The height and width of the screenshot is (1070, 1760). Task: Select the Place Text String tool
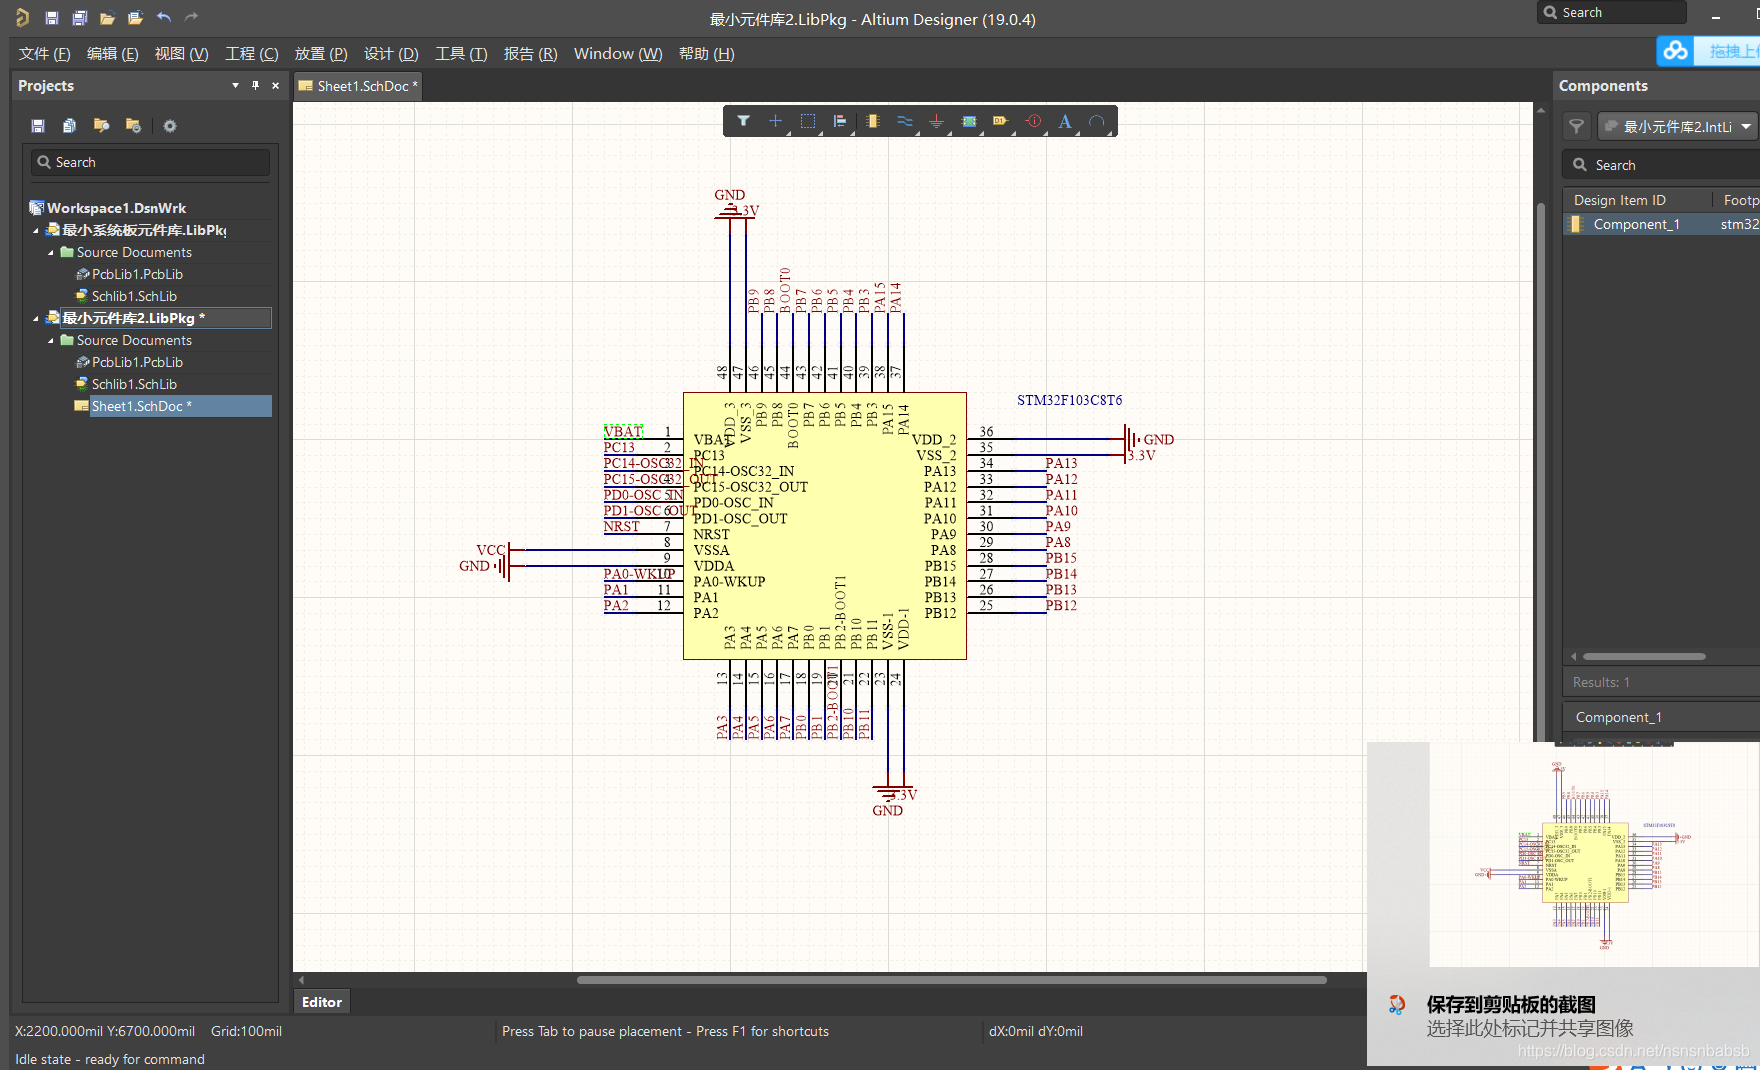click(x=1065, y=121)
